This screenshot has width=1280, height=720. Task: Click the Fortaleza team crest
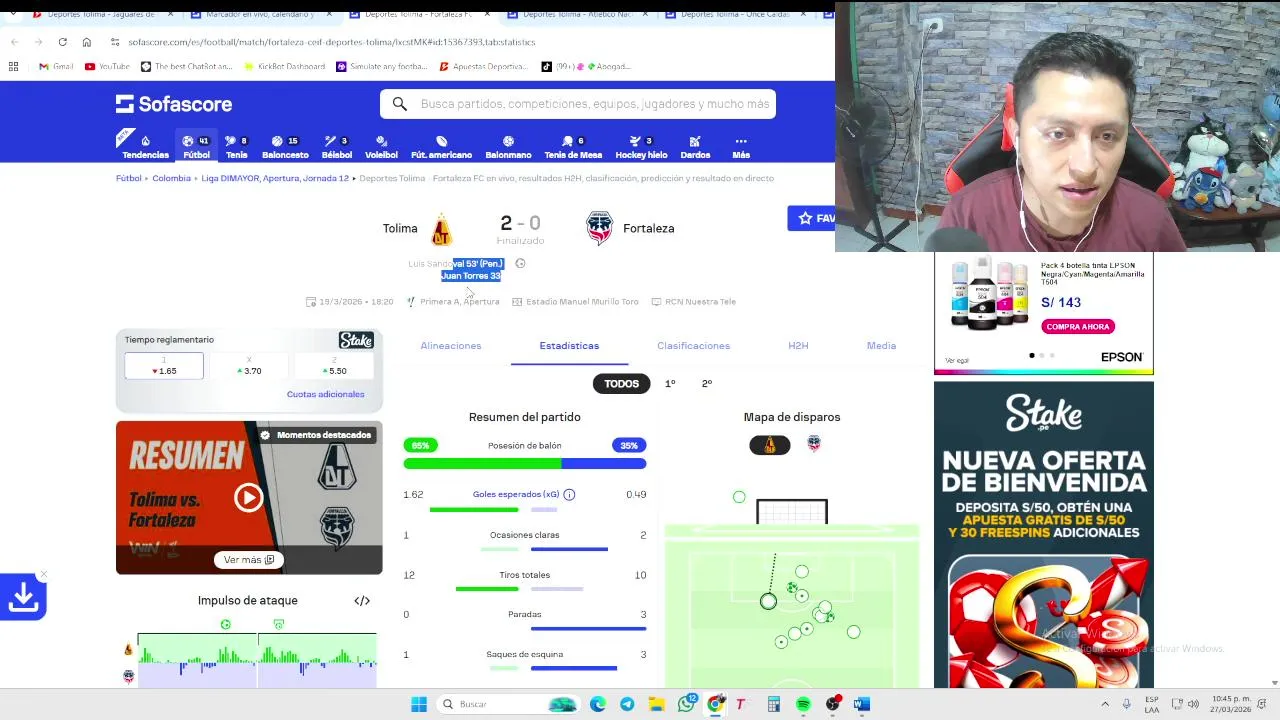point(599,229)
